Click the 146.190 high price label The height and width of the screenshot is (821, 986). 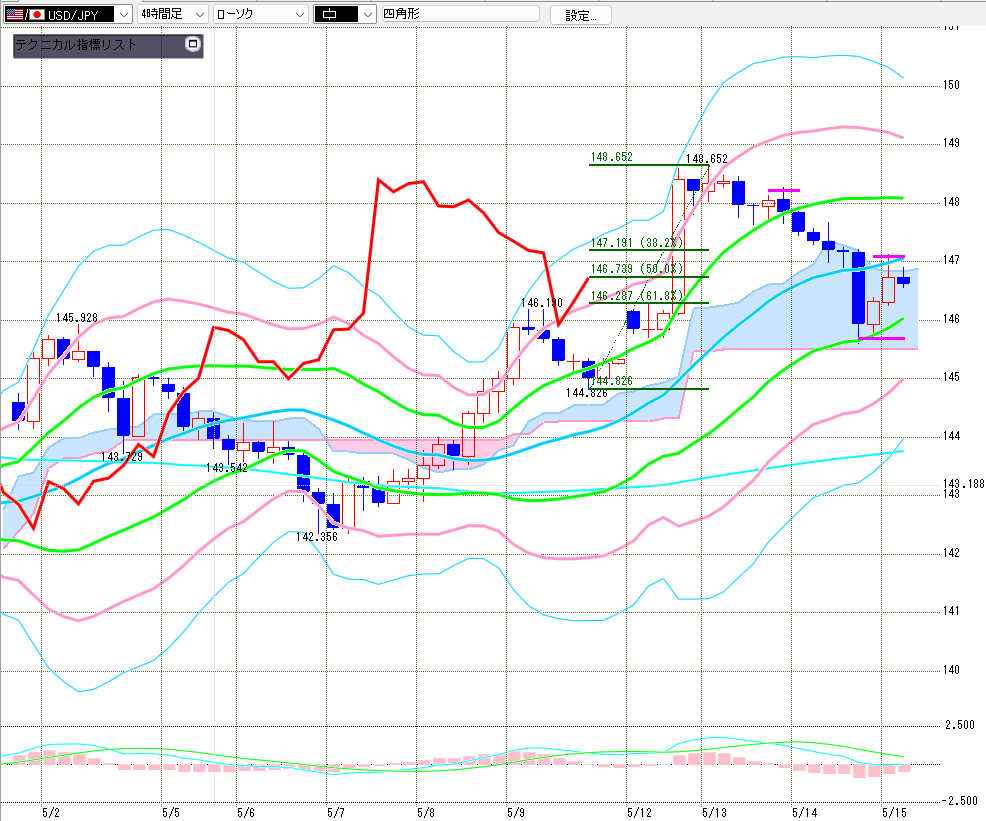point(541,303)
